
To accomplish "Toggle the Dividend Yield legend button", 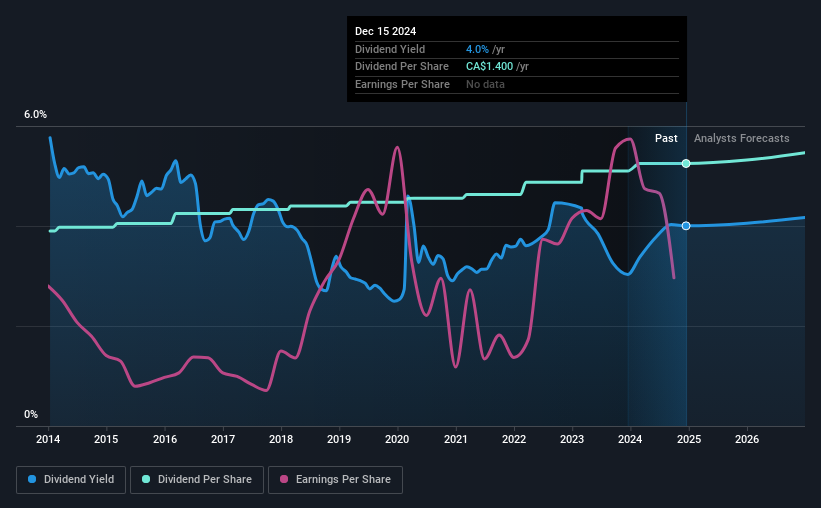I will coord(71,480).
